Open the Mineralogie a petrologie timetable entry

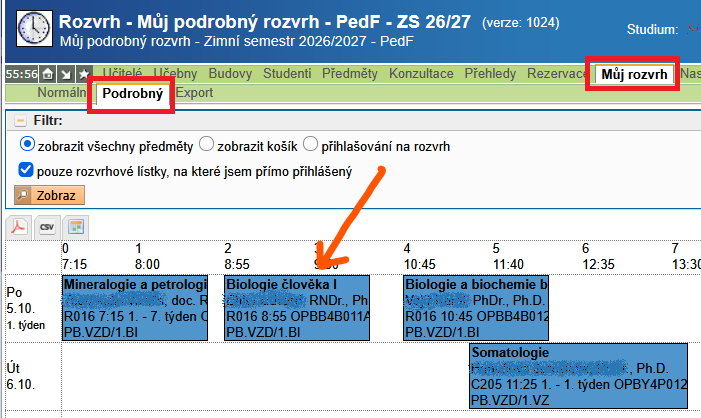pyautogui.click(x=135, y=308)
